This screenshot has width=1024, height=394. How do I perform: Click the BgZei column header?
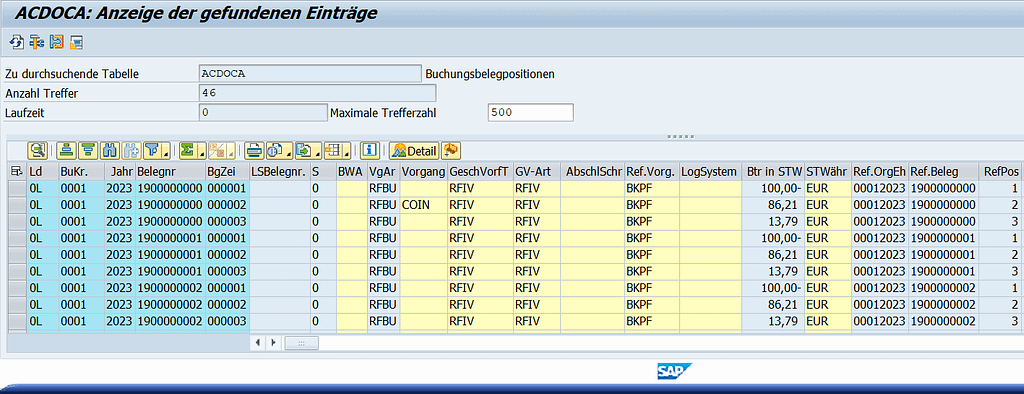tap(227, 171)
